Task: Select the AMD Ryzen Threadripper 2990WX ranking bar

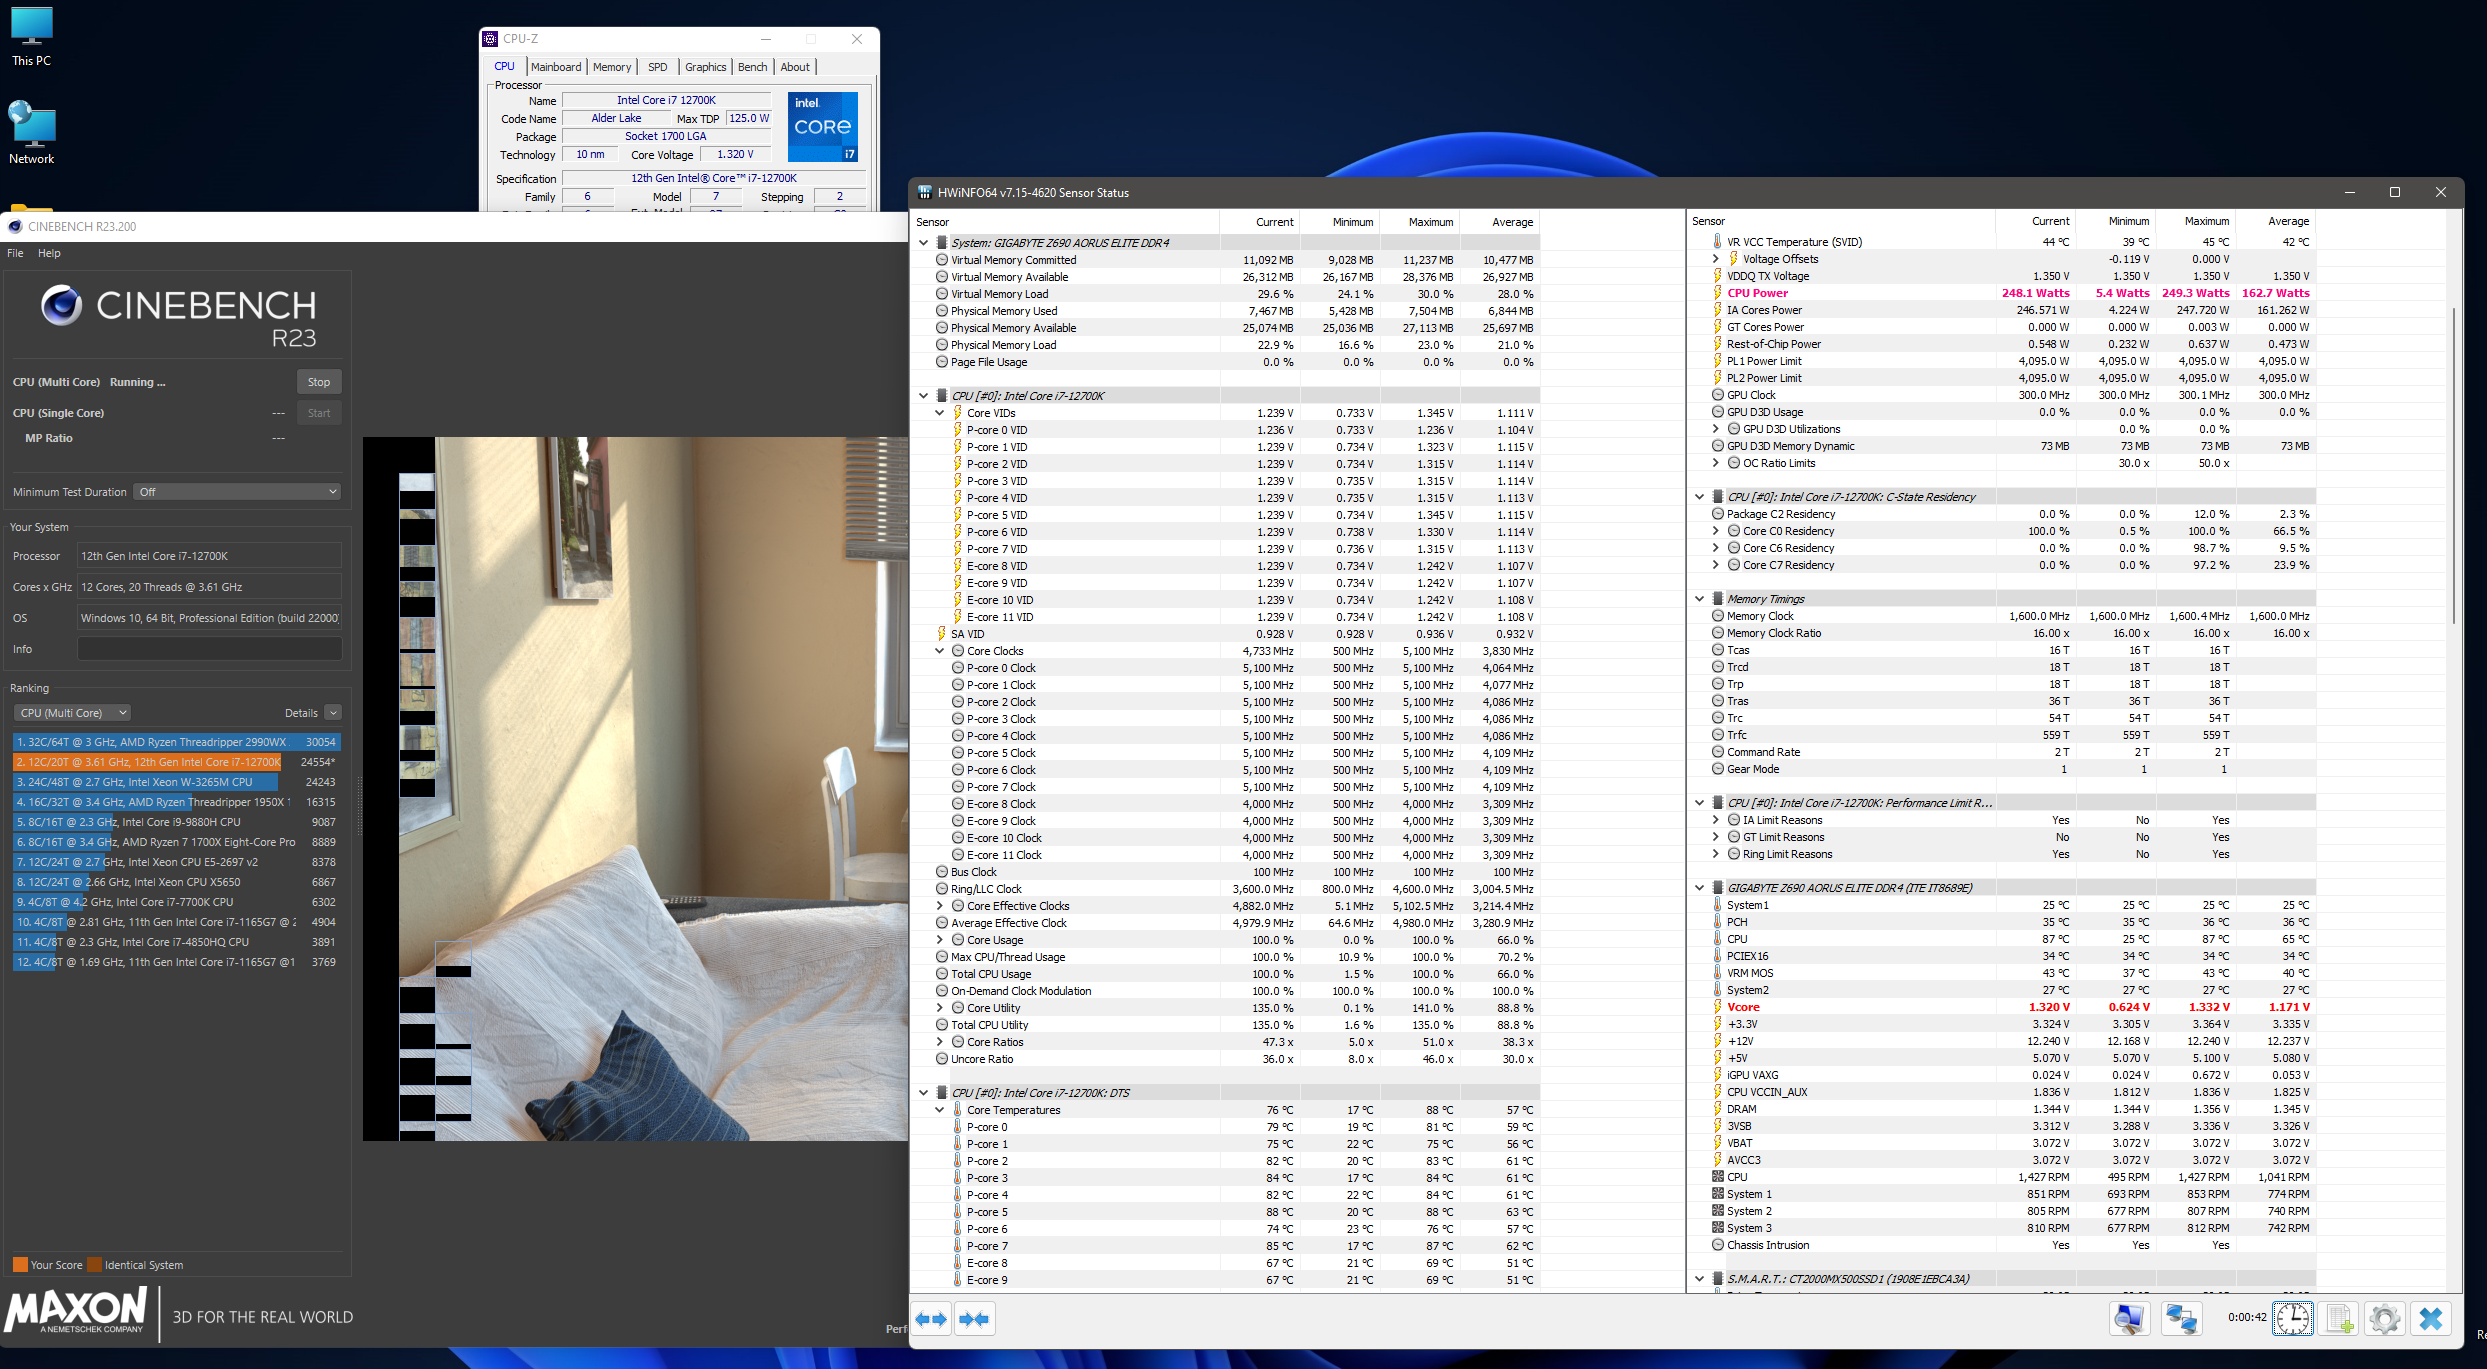Action: point(177,742)
